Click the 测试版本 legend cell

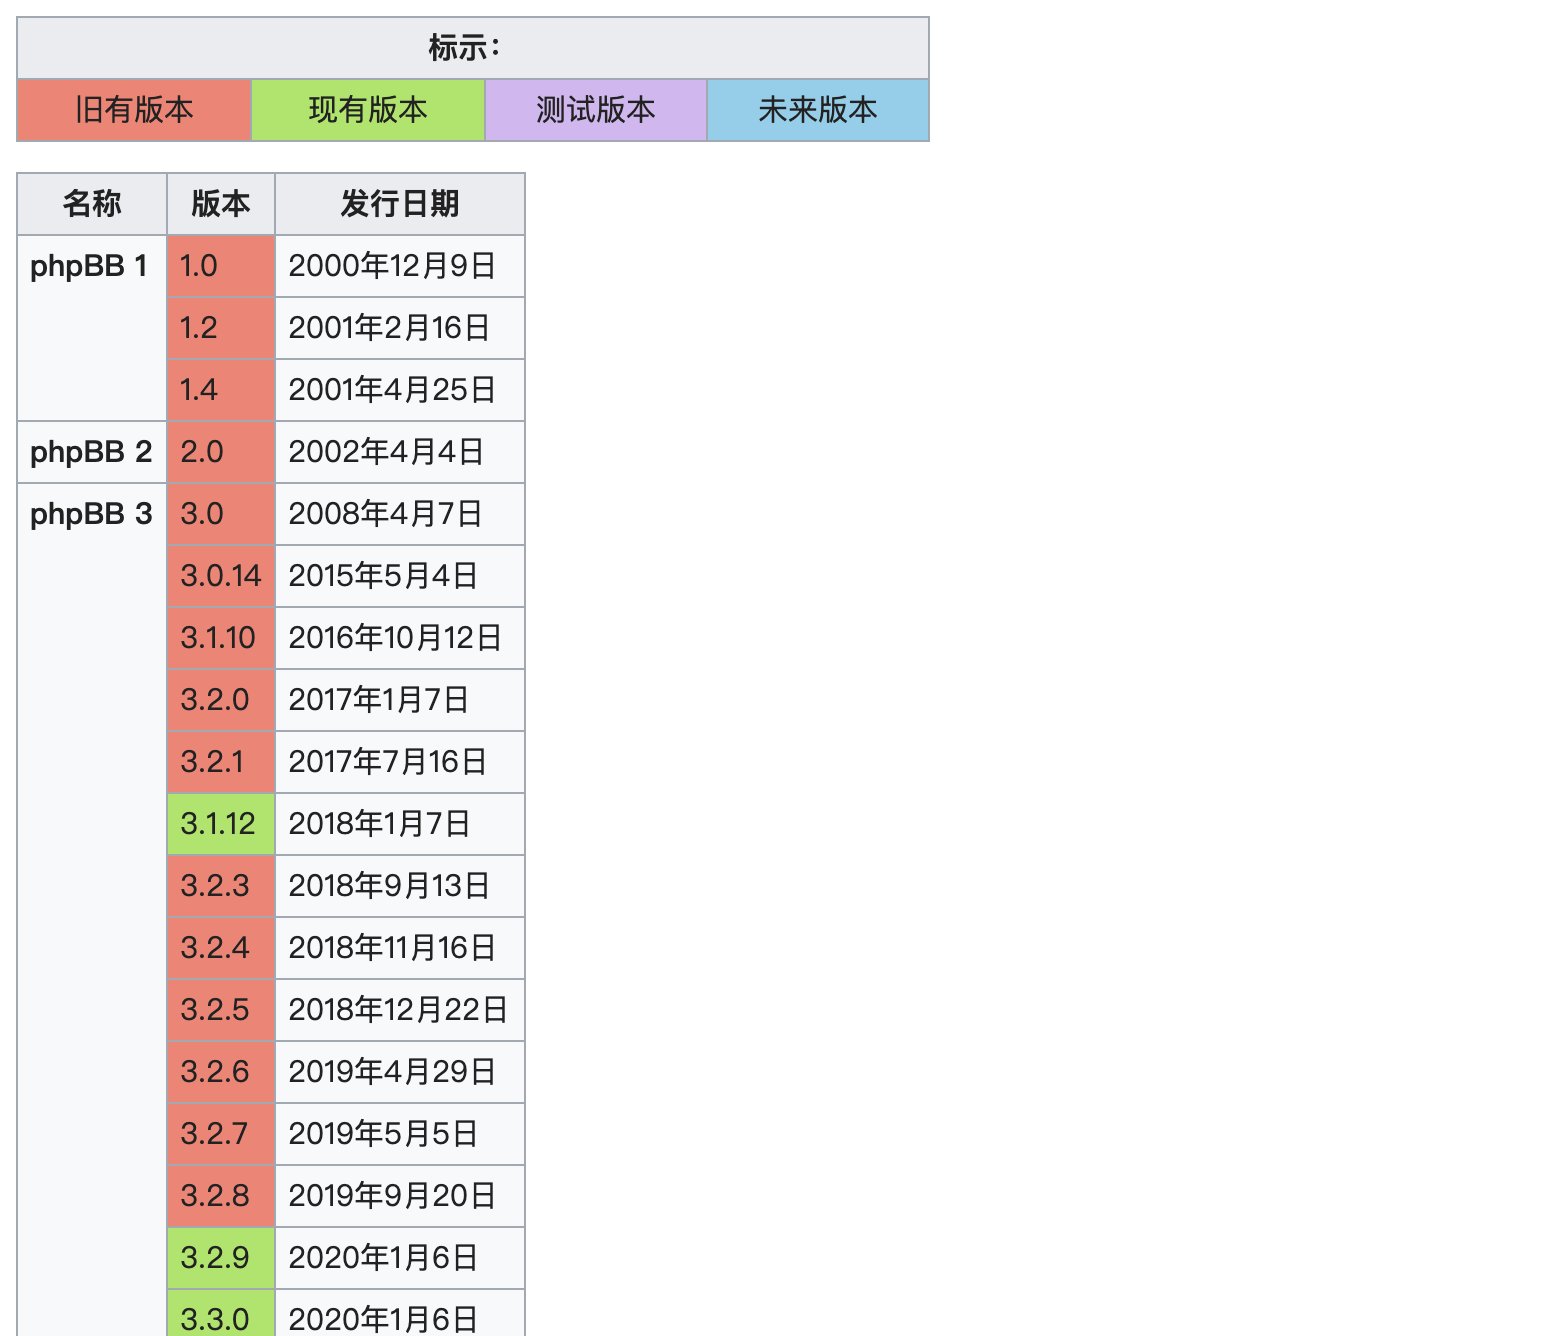[x=596, y=110]
